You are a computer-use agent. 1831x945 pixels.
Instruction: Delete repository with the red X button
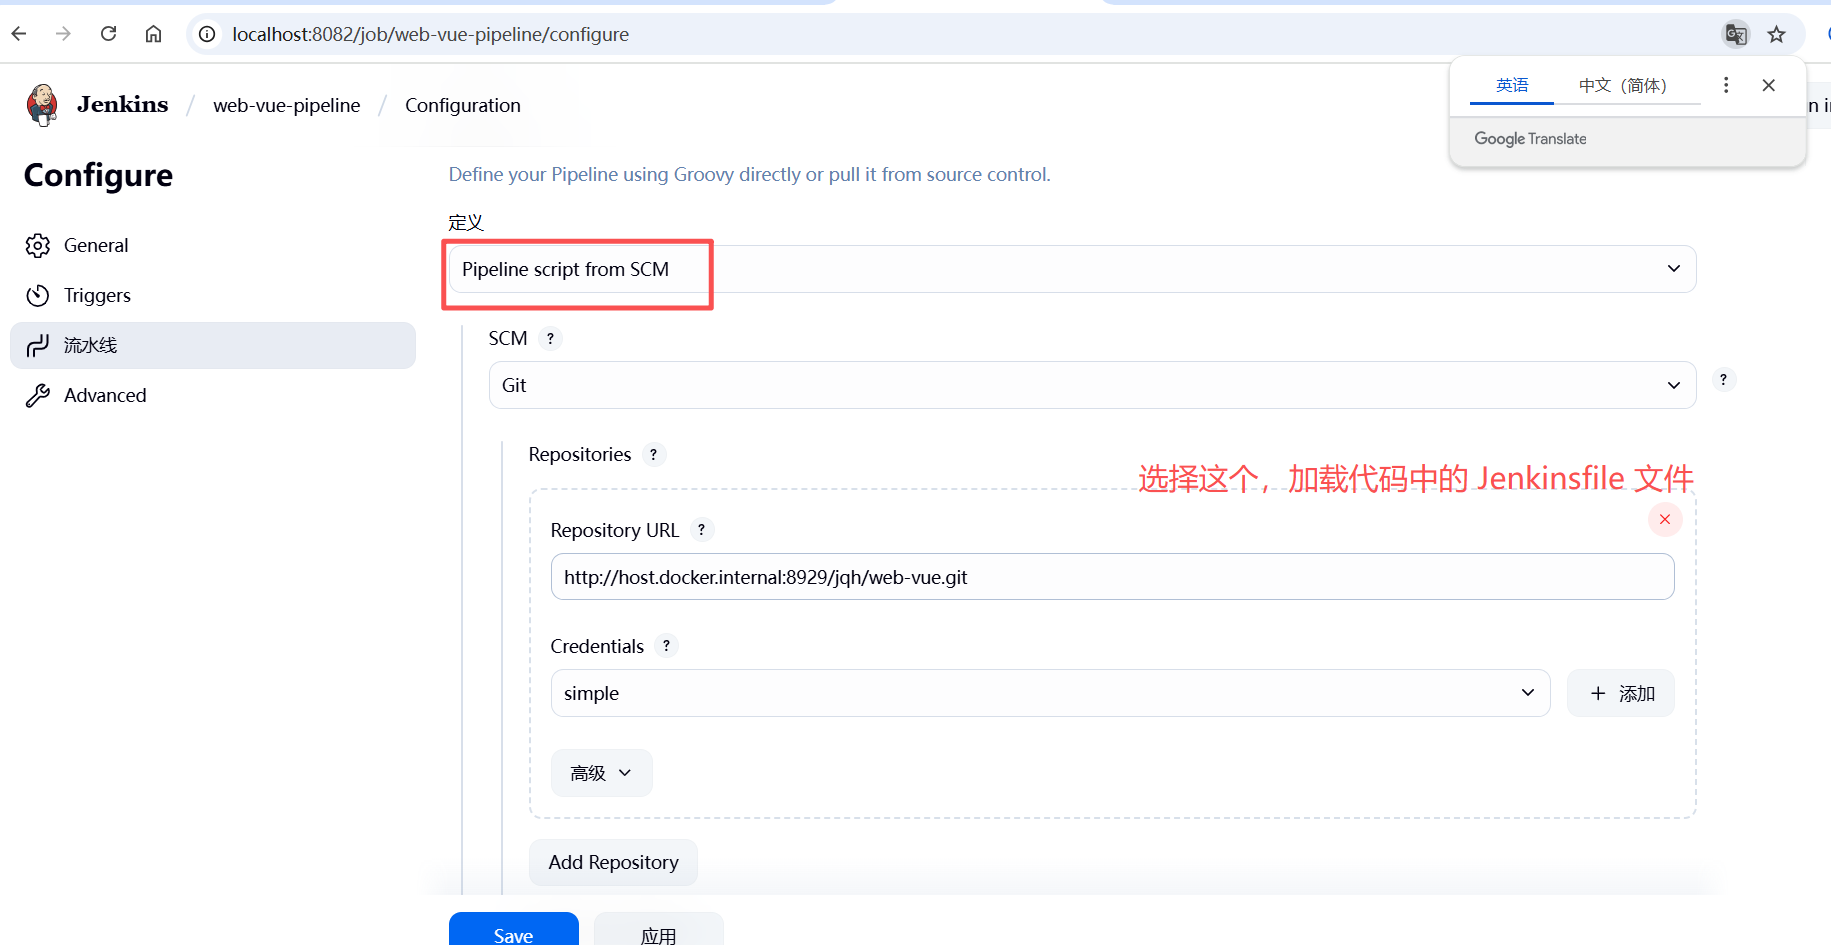pyautogui.click(x=1665, y=519)
